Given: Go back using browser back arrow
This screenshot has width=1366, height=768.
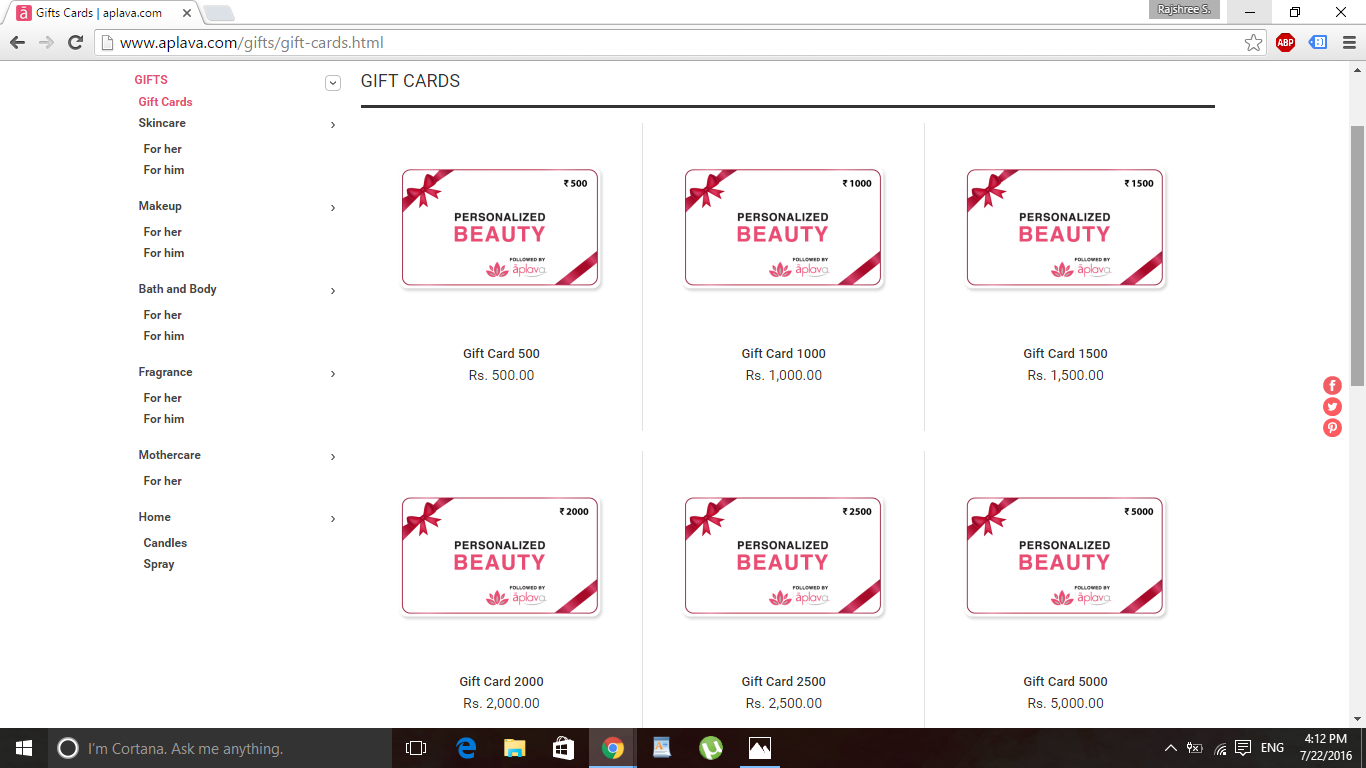Looking at the screenshot, I should (17, 42).
